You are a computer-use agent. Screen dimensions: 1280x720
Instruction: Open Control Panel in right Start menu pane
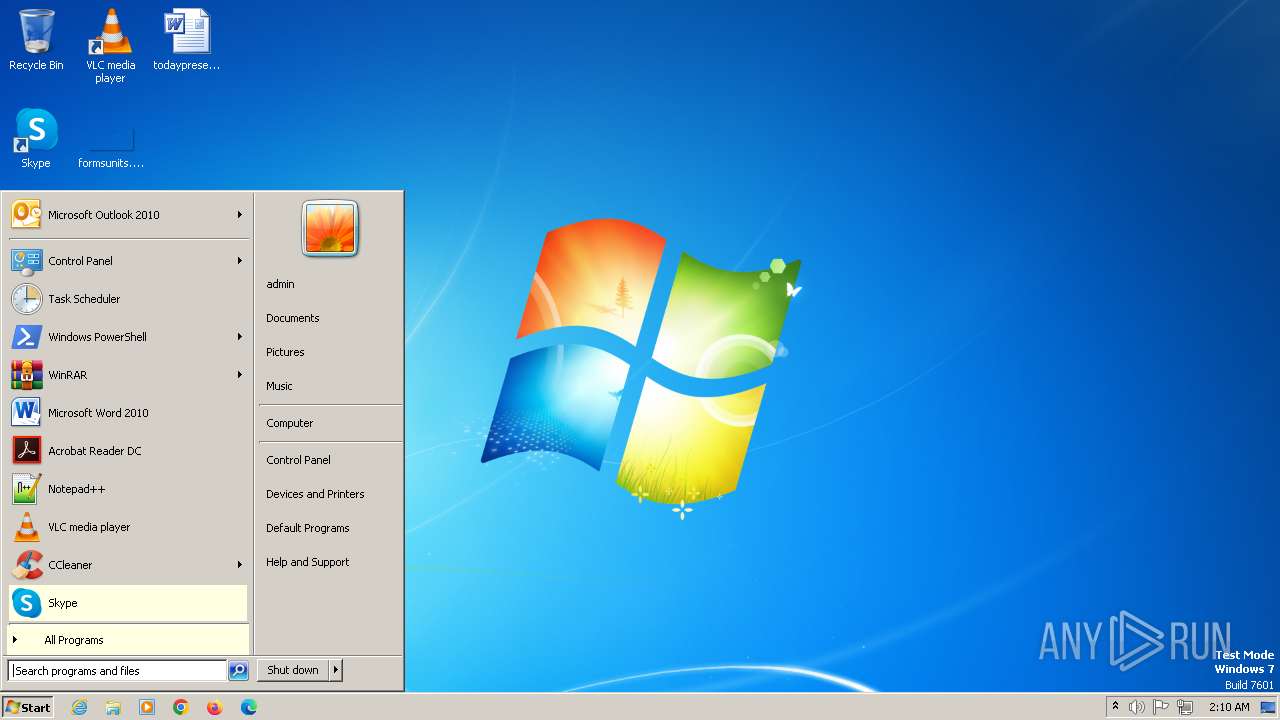point(298,460)
